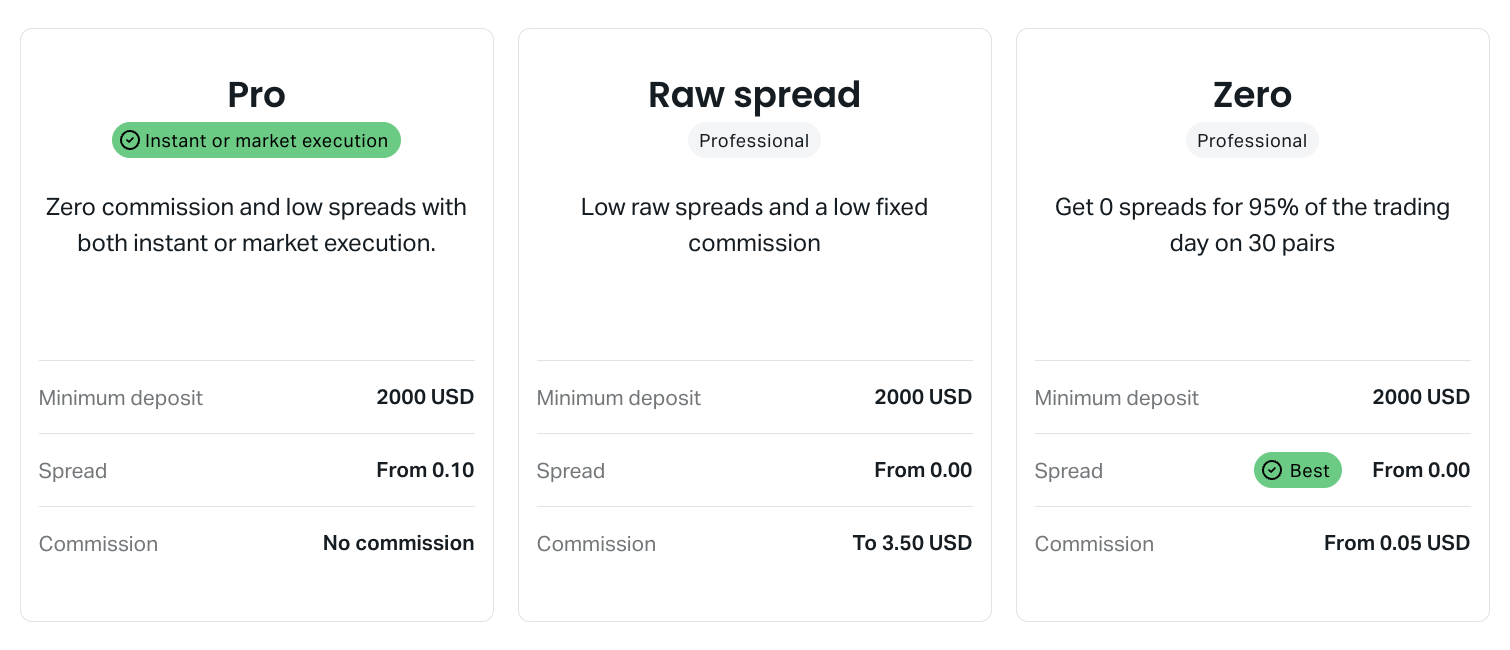The image size is (1510, 650).
Task: Click the Professional tag under Raw spread
Action: coord(754,140)
